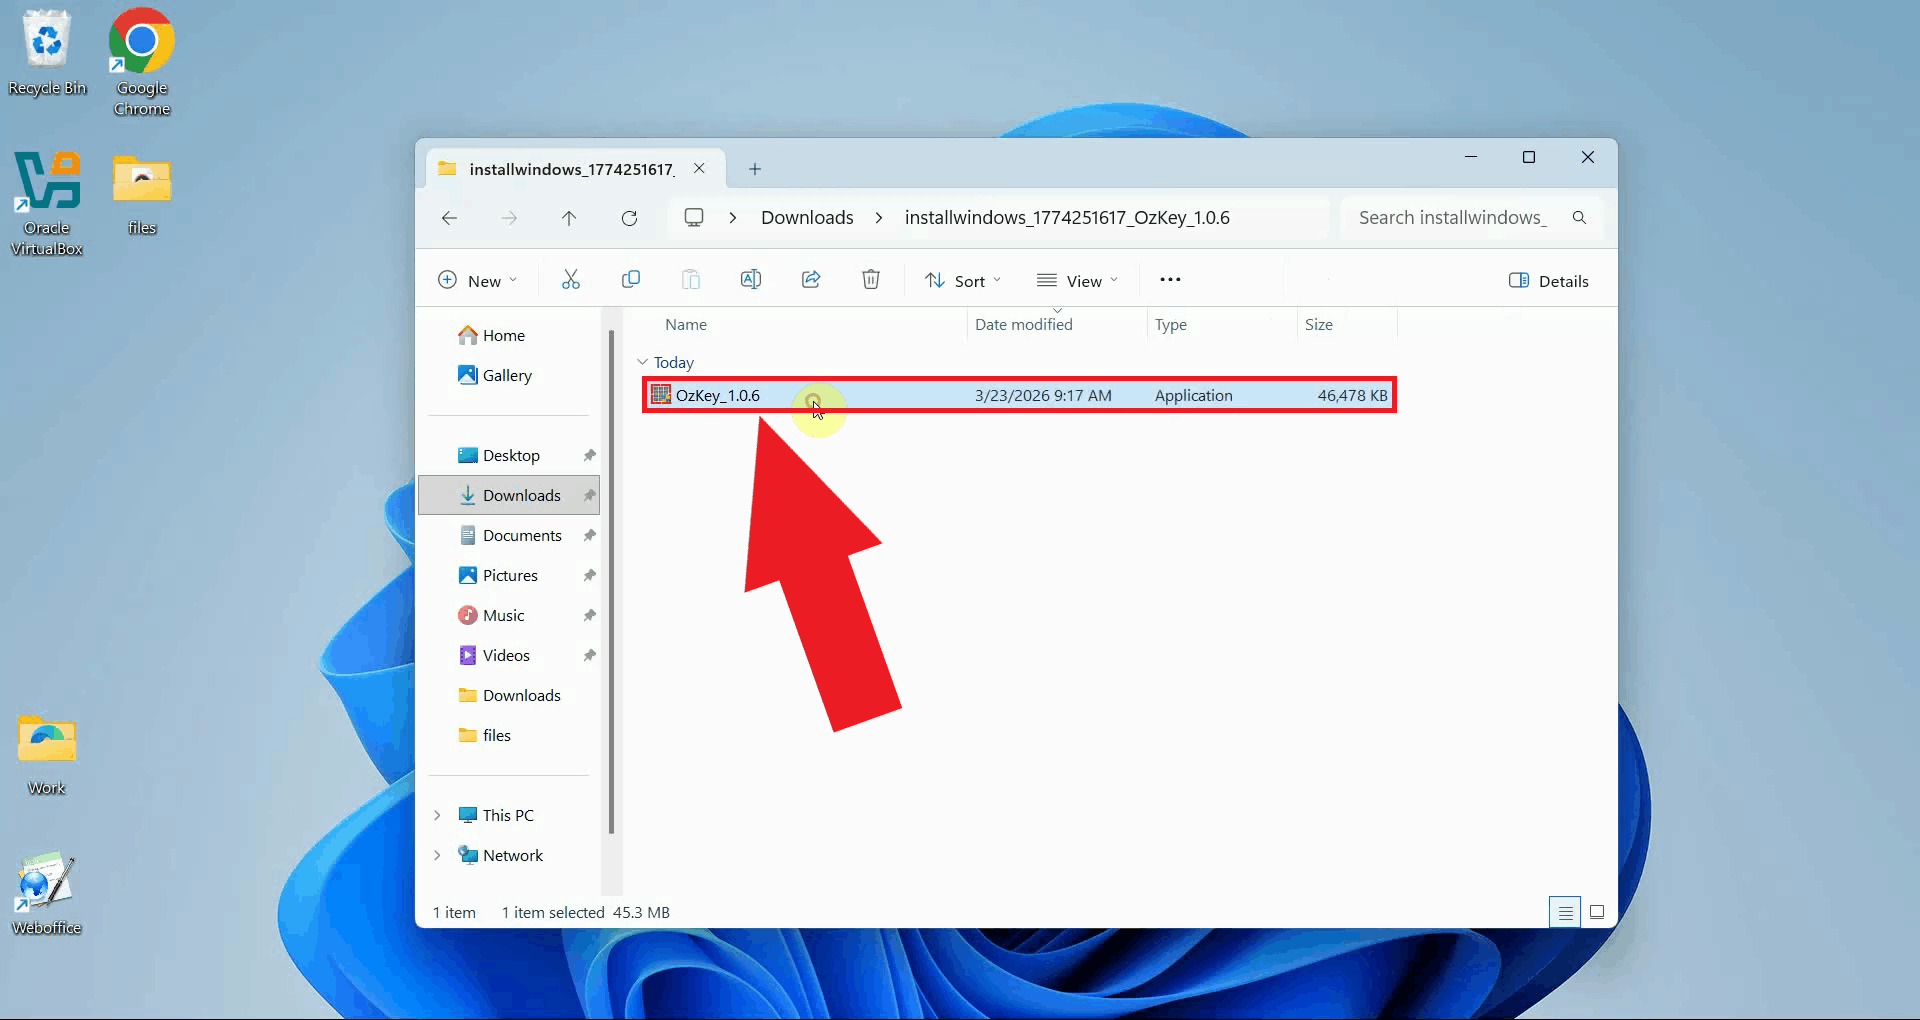Open the Sort dropdown
This screenshot has height=1020, width=1920.
[962, 280]
